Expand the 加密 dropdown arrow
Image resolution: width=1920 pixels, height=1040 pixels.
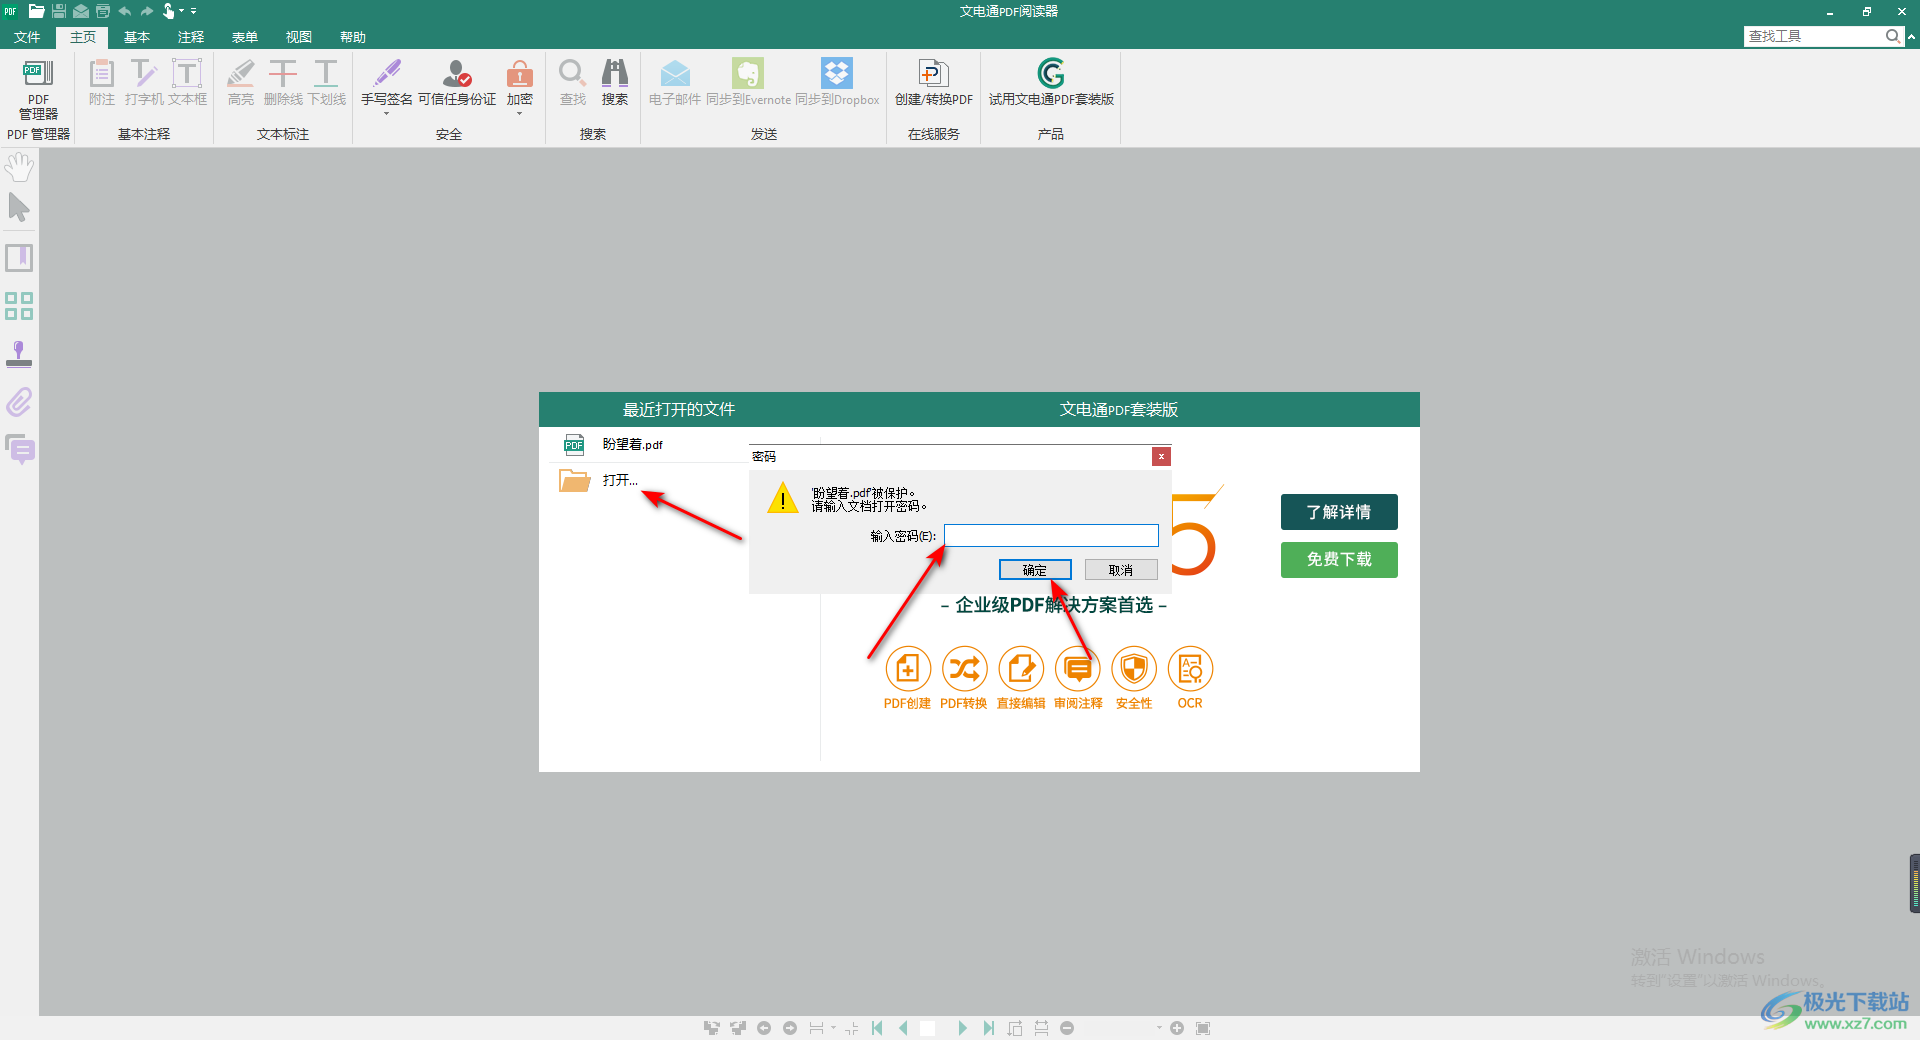pos(520,114)
